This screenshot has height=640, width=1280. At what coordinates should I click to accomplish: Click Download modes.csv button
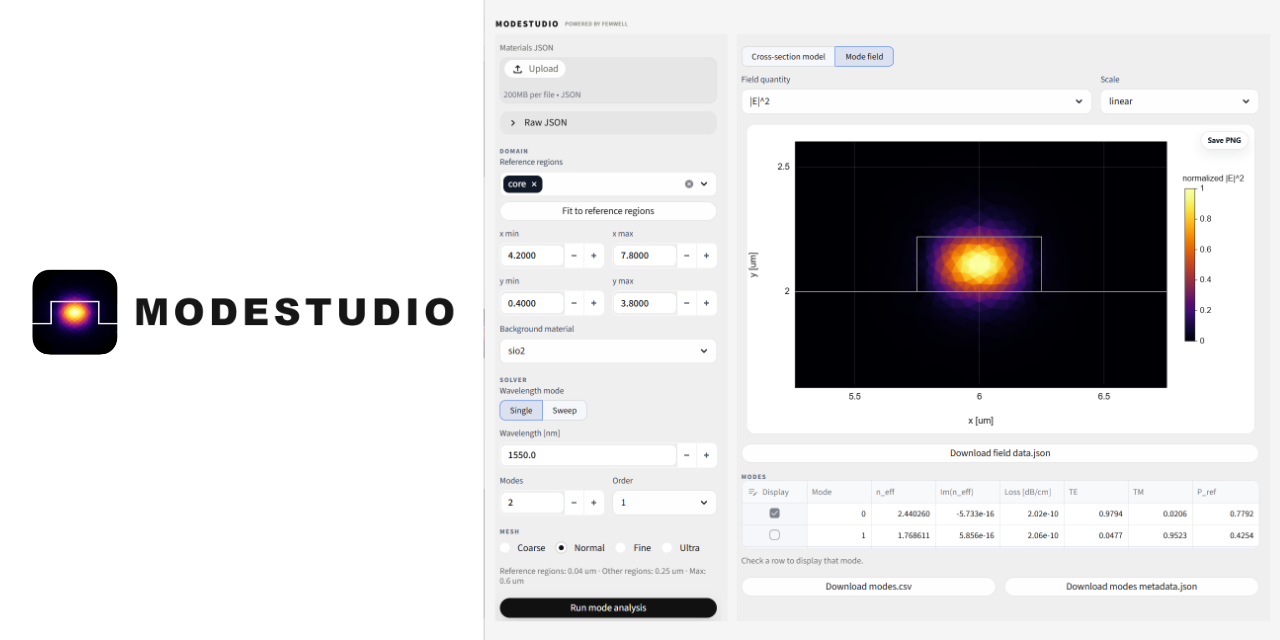869,587
